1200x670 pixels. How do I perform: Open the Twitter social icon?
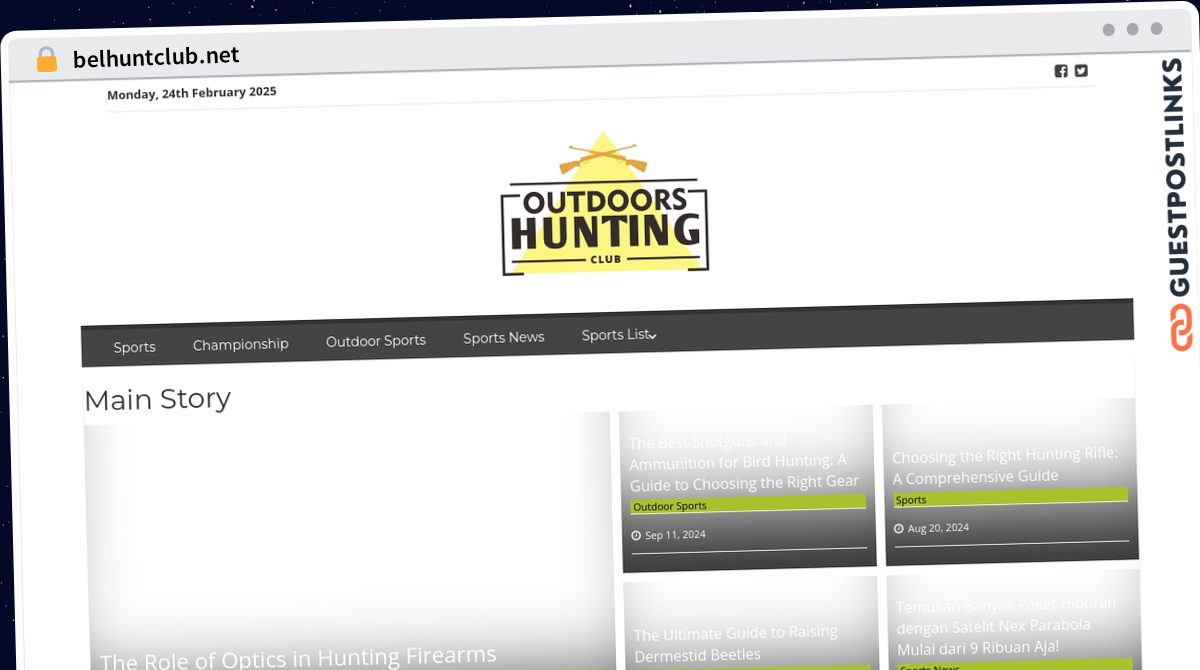click(x=1081, y=71)
